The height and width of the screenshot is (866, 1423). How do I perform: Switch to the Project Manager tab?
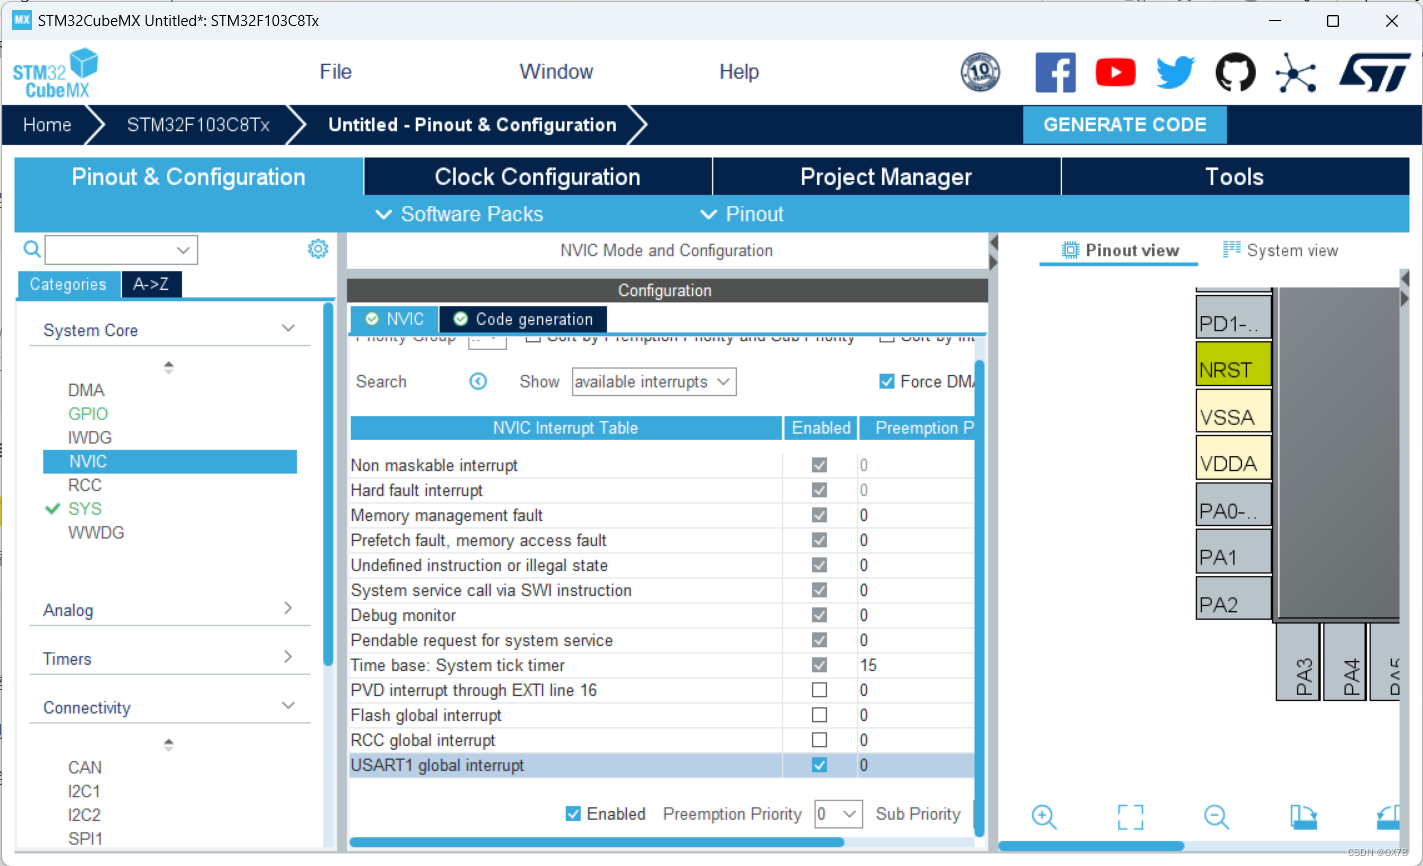[886, 177]
